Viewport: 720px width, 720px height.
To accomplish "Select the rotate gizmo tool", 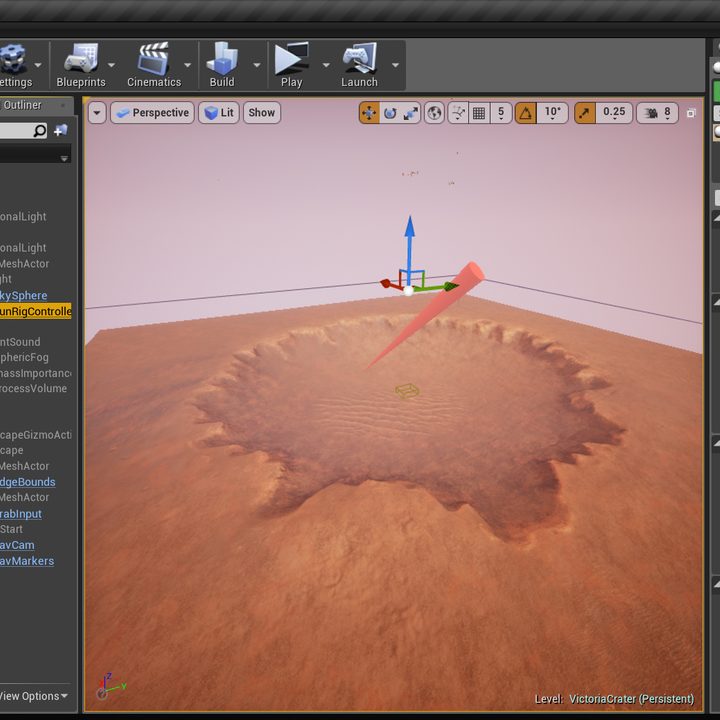I will click(x=390, y=112).
